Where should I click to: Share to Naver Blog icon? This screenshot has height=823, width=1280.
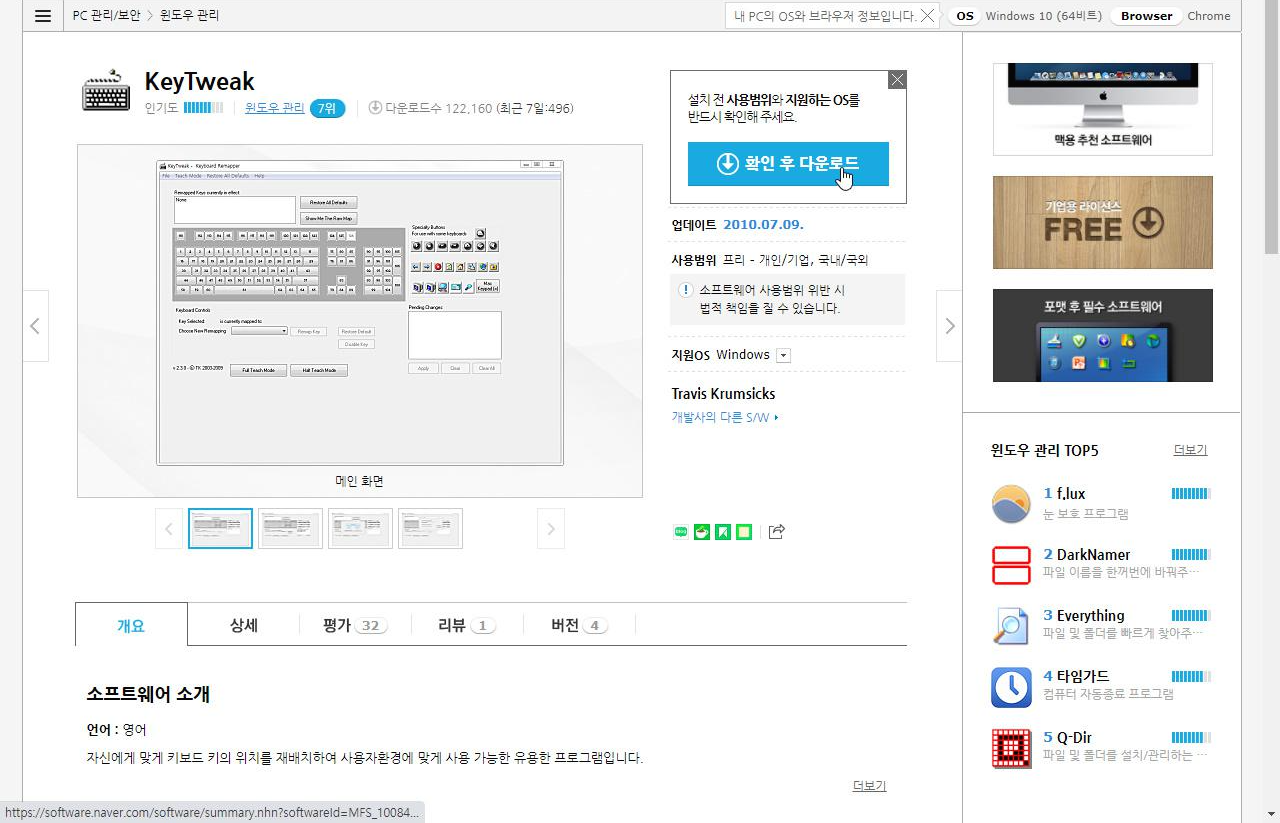[681, 532]
